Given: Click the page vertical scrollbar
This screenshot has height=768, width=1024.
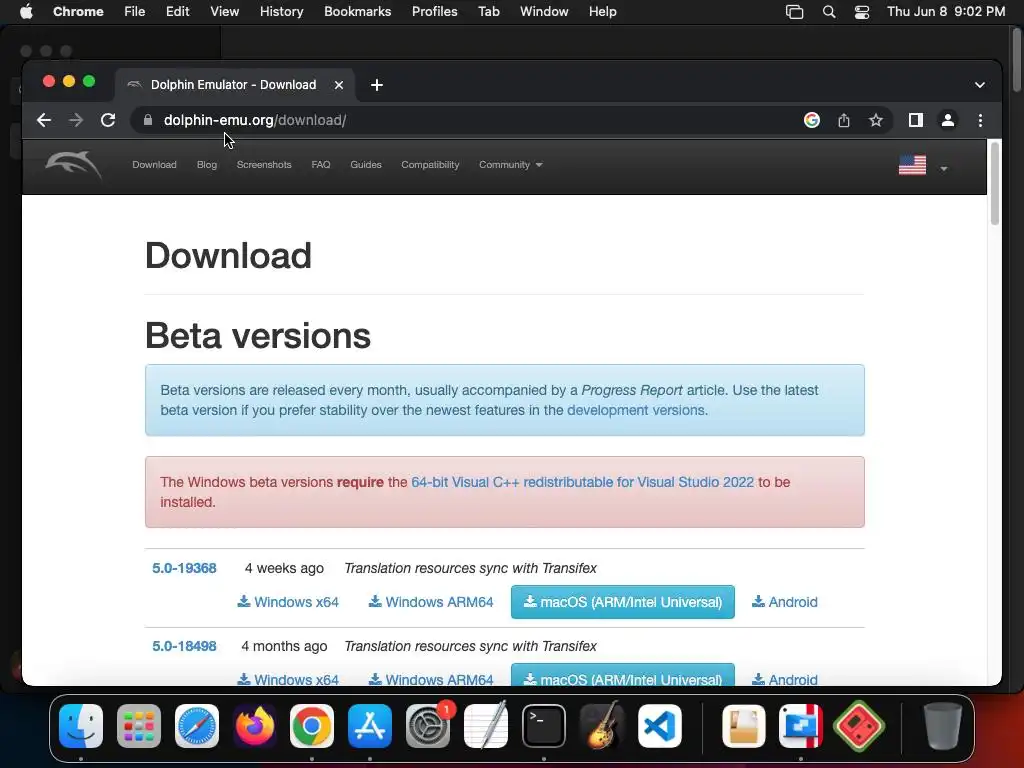Looking at the screenshot, I should [x=995, y=184].
